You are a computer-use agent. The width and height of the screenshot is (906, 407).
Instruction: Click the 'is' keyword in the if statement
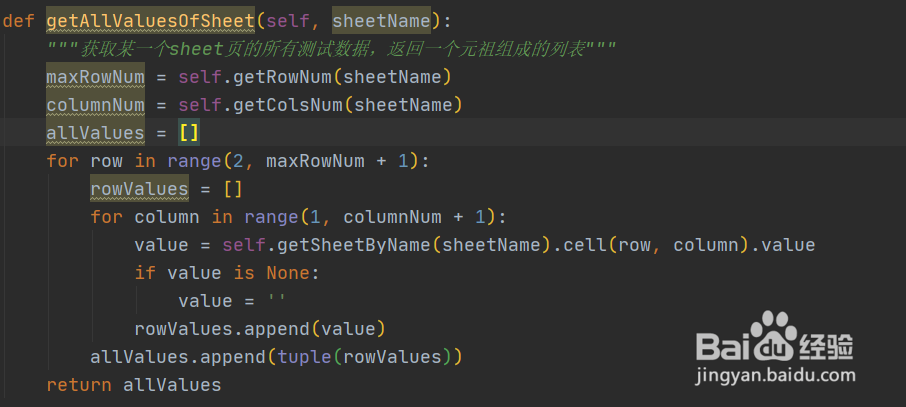click(x=244, y=273)
